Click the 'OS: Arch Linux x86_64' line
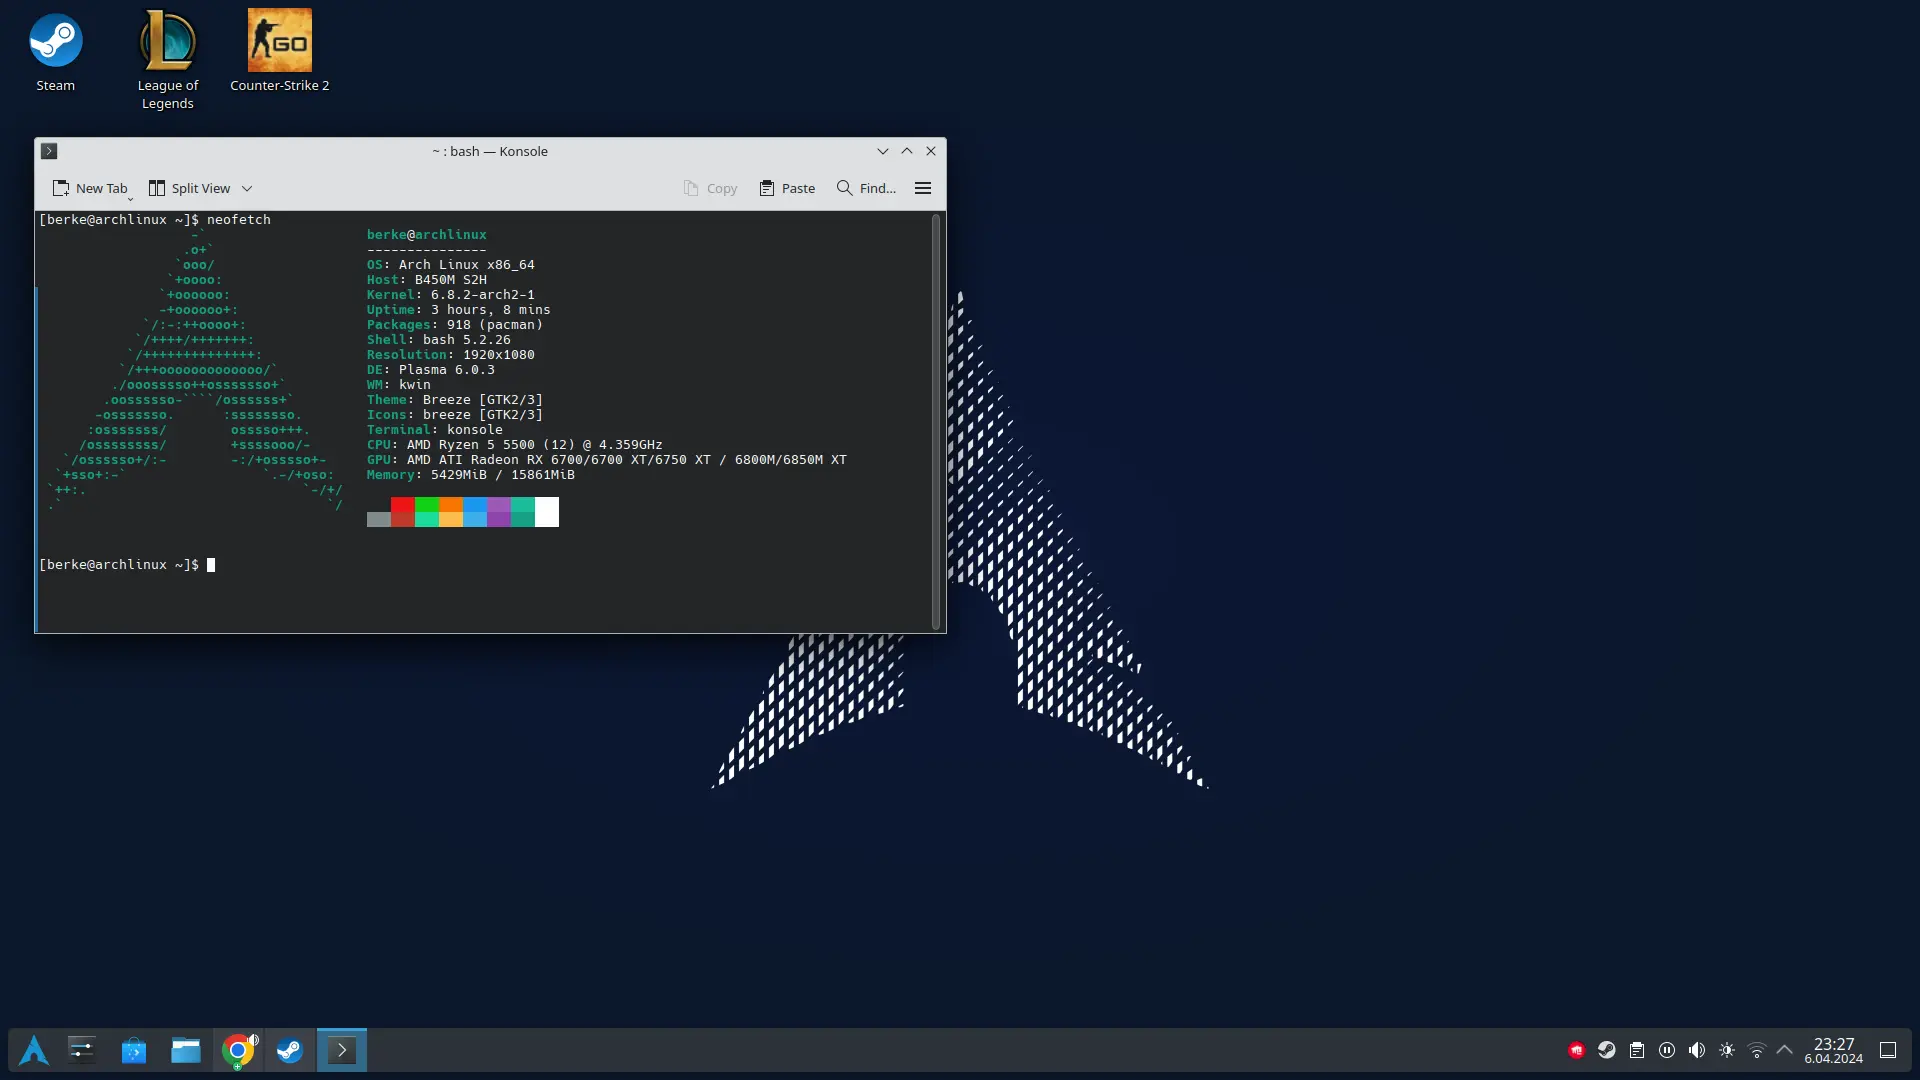 point(451,265)
